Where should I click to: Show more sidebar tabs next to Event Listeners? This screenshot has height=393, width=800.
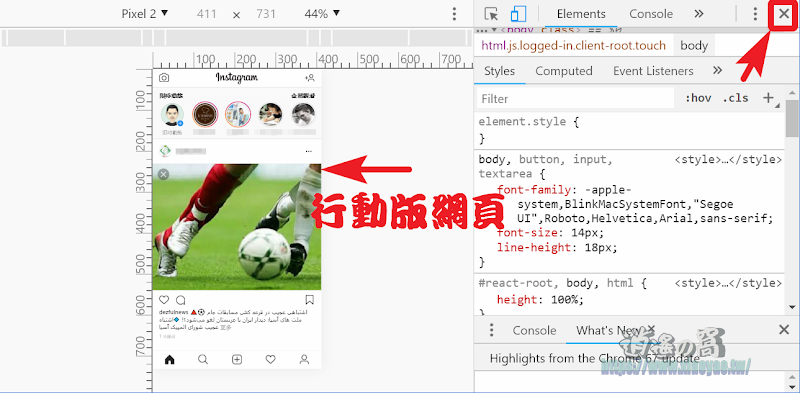point(717,70)
